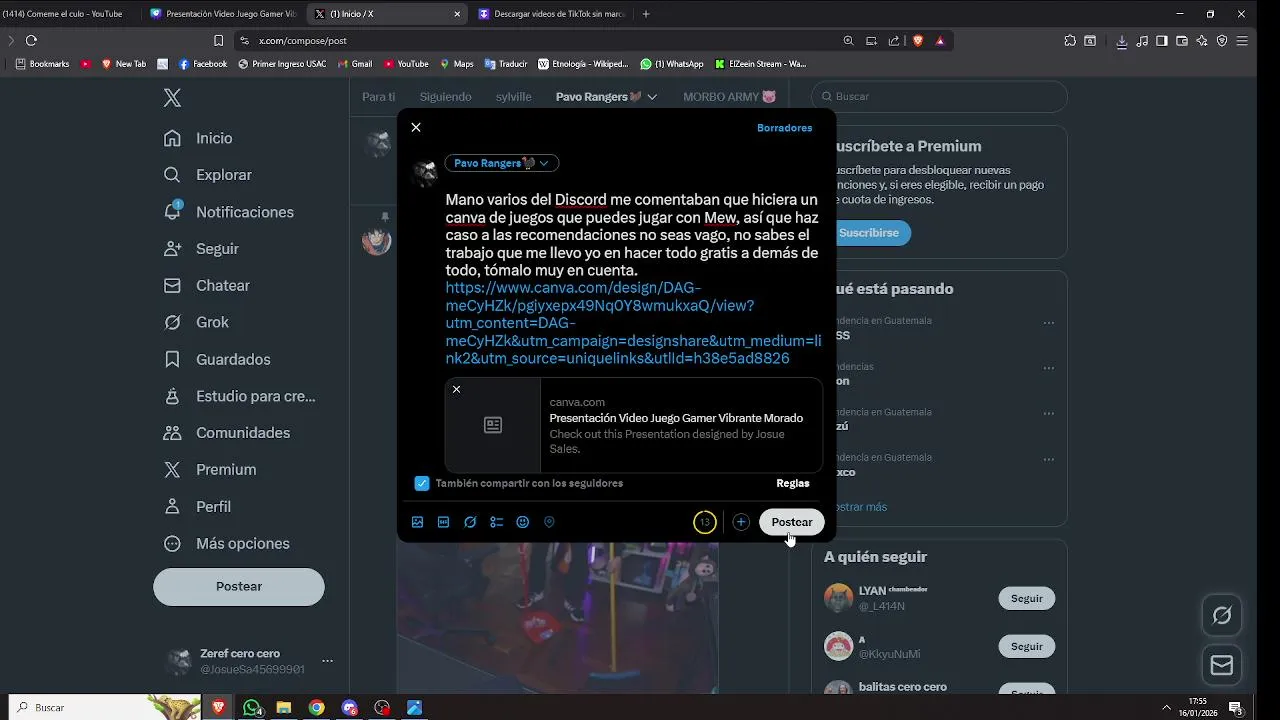
Task: Open the Brave Wallet icon
Action: point(1182,41)
